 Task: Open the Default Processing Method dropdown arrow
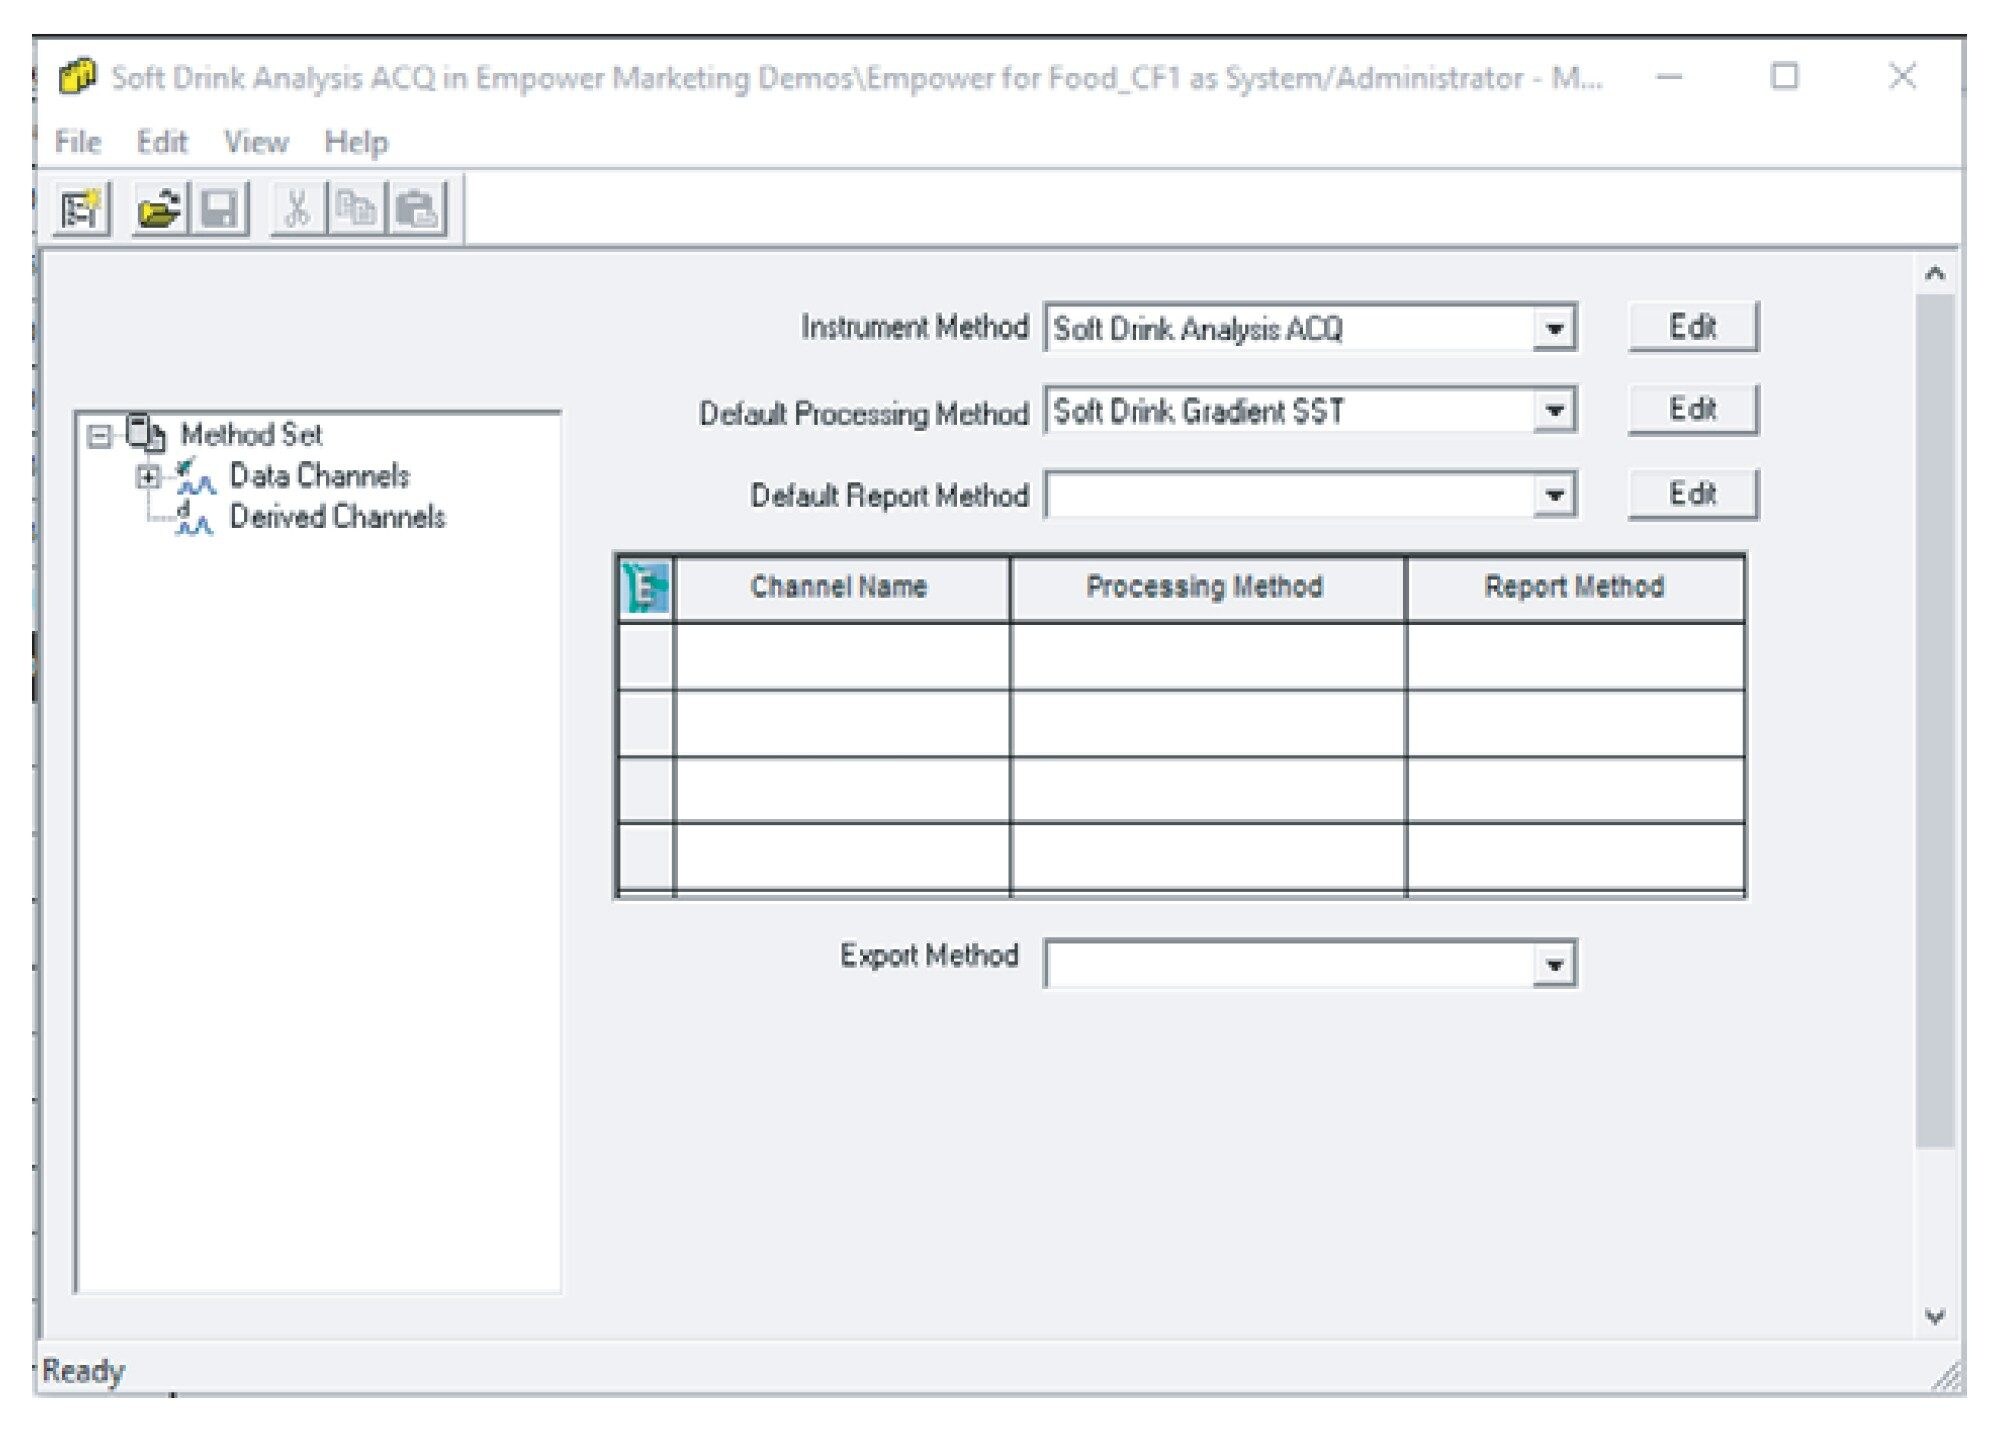1554,411
